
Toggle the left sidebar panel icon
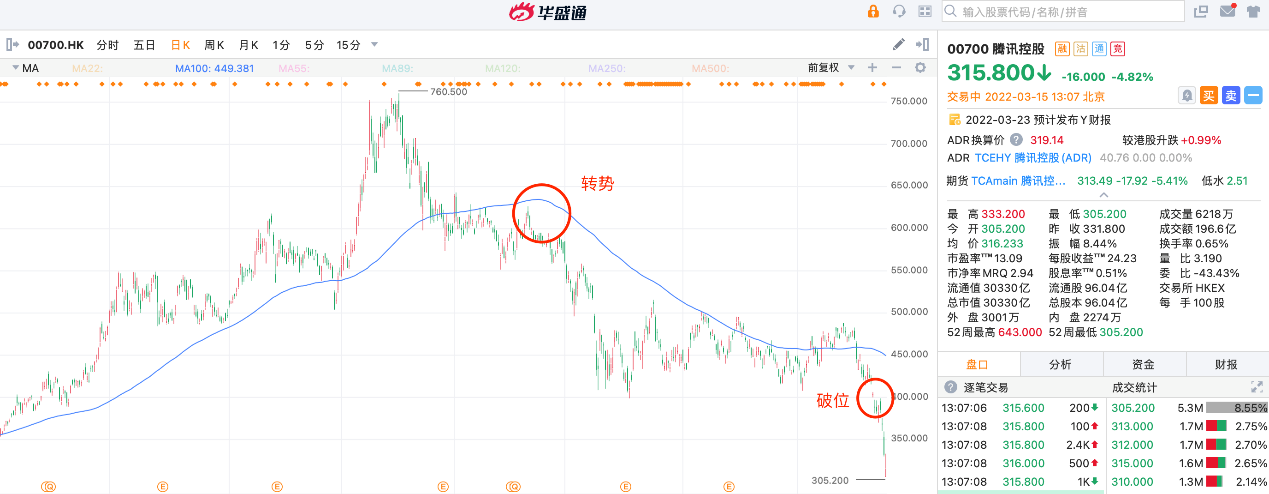tap(12, 44)
